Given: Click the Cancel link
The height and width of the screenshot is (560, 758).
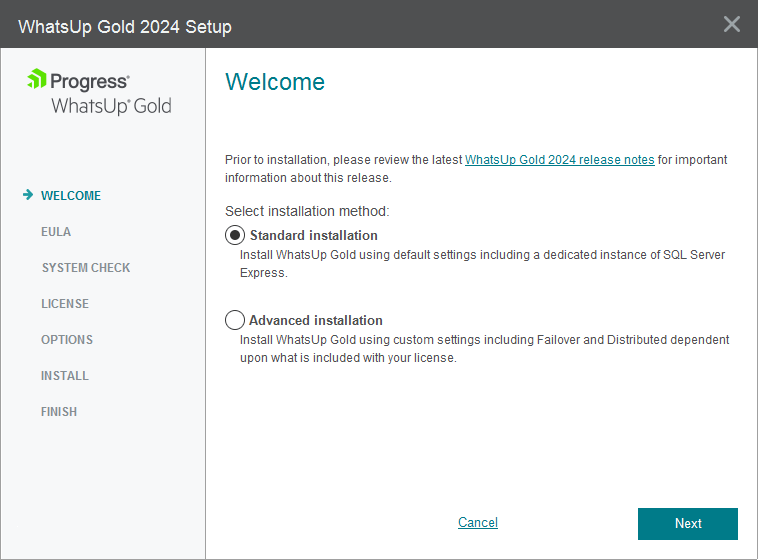Looking at the screenshot, I should [478, 523].
